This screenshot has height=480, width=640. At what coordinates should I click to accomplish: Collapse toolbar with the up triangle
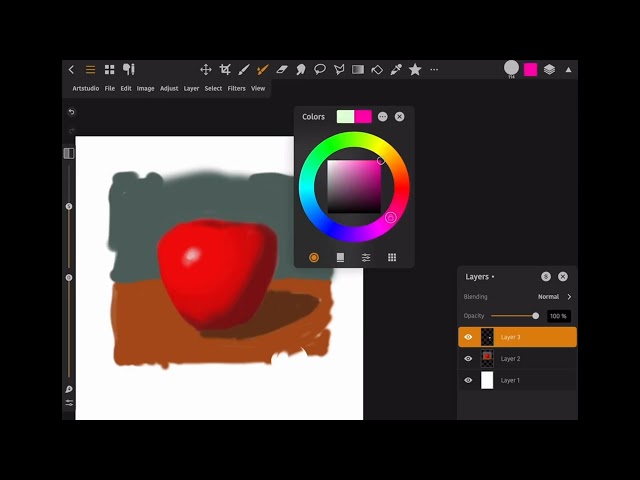coord(568,70)
